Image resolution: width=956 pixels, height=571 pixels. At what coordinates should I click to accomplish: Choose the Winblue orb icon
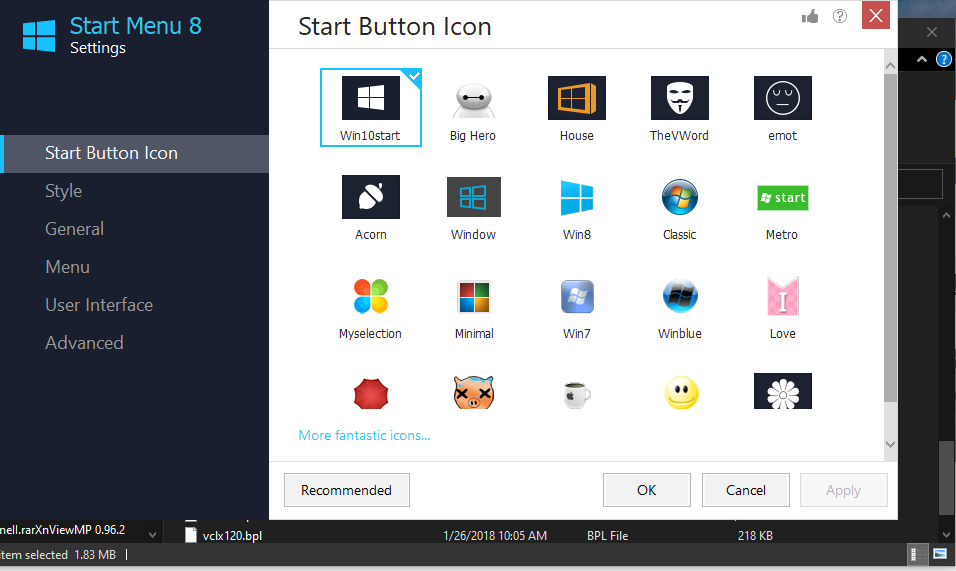pyautogui.click(x=680, y=296)
